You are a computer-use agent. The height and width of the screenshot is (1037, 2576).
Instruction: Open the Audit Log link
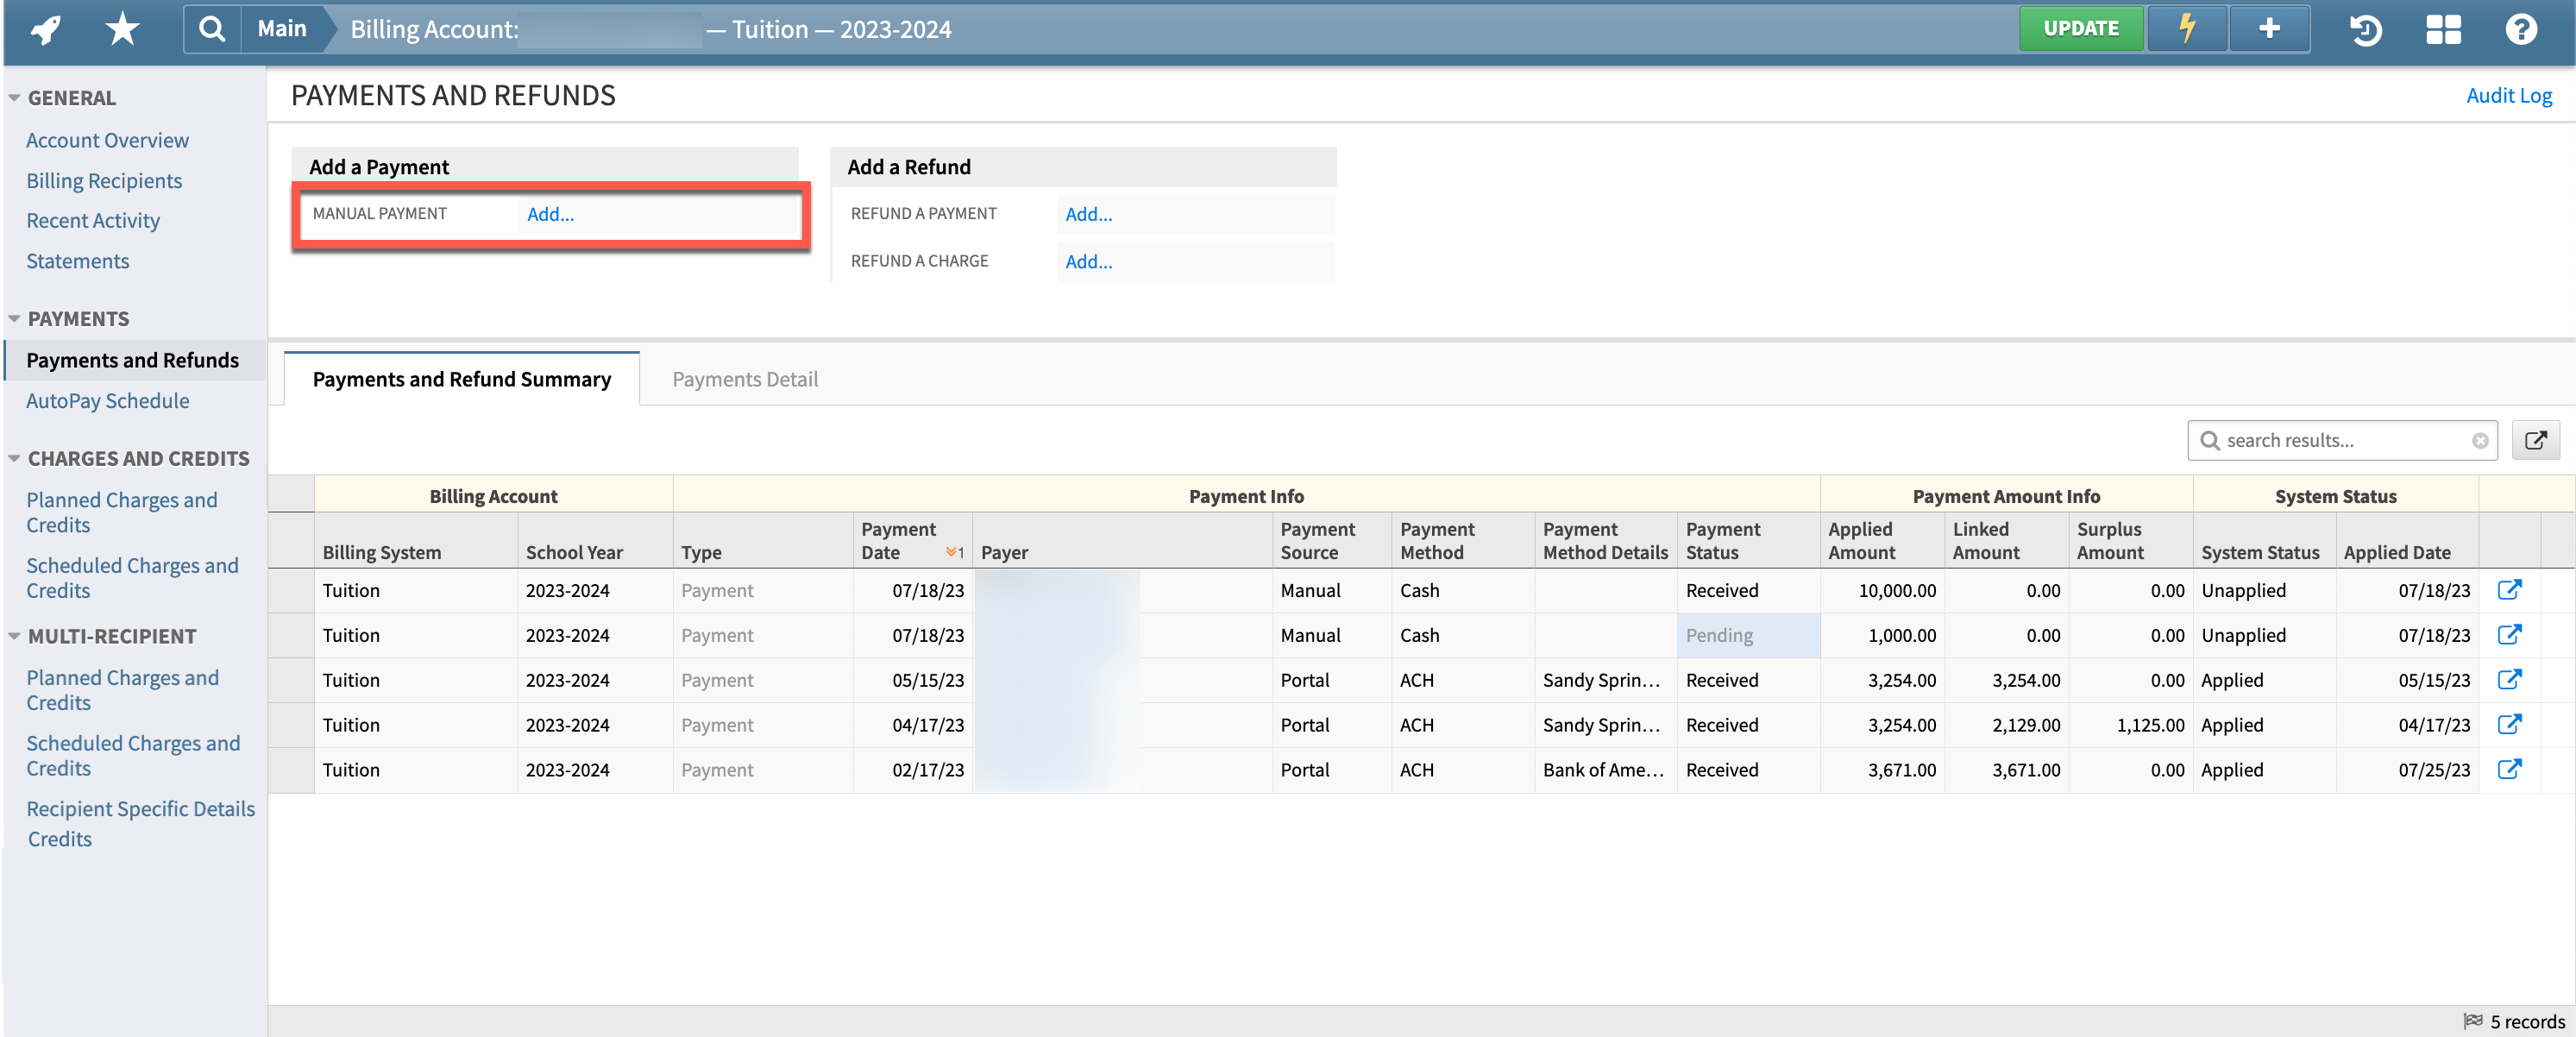(x=2509, y=95)
